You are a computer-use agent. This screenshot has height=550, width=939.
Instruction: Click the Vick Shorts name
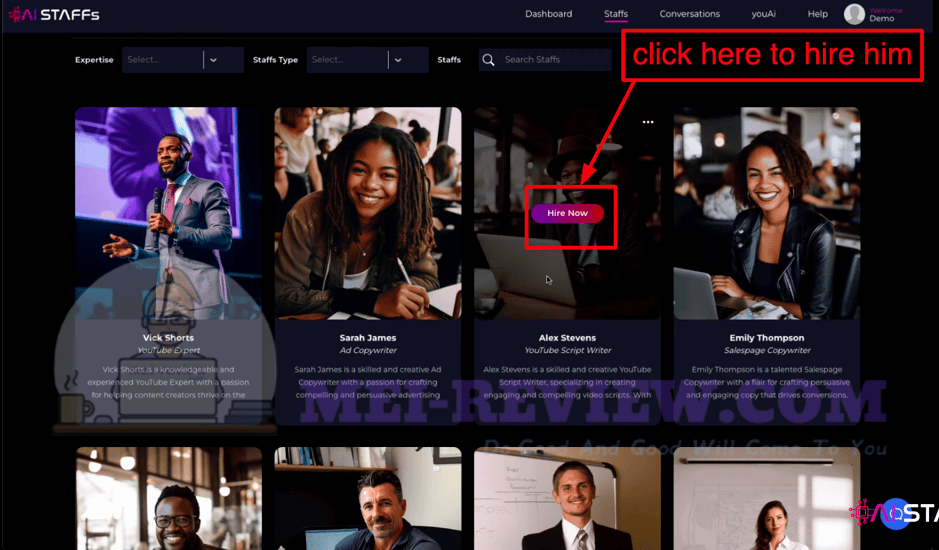tap(168, 338)
